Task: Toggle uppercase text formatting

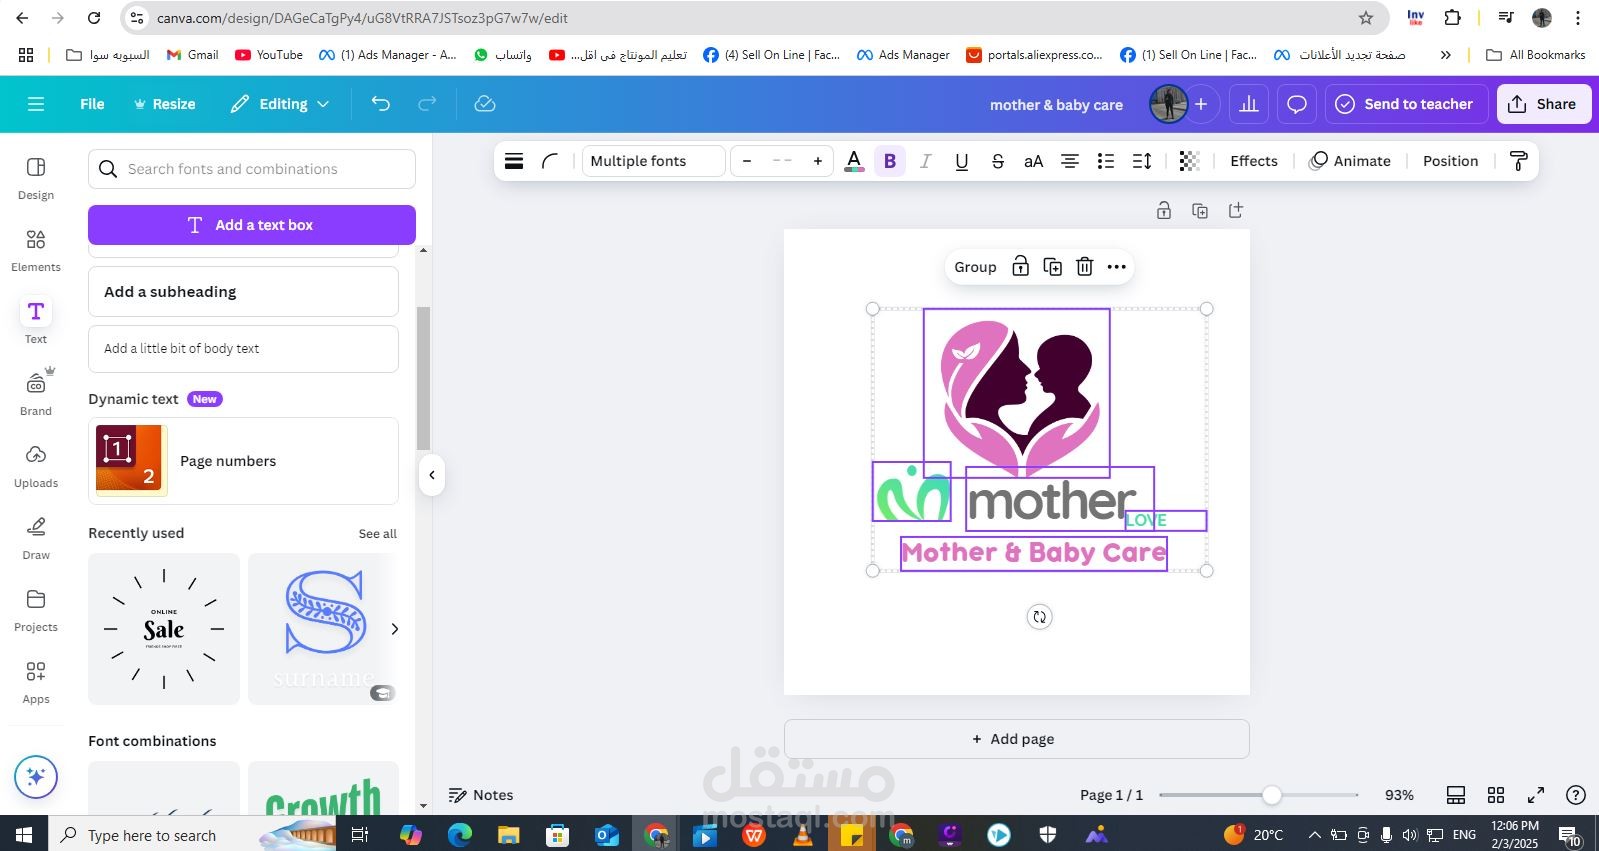Action: [1034, 161]
